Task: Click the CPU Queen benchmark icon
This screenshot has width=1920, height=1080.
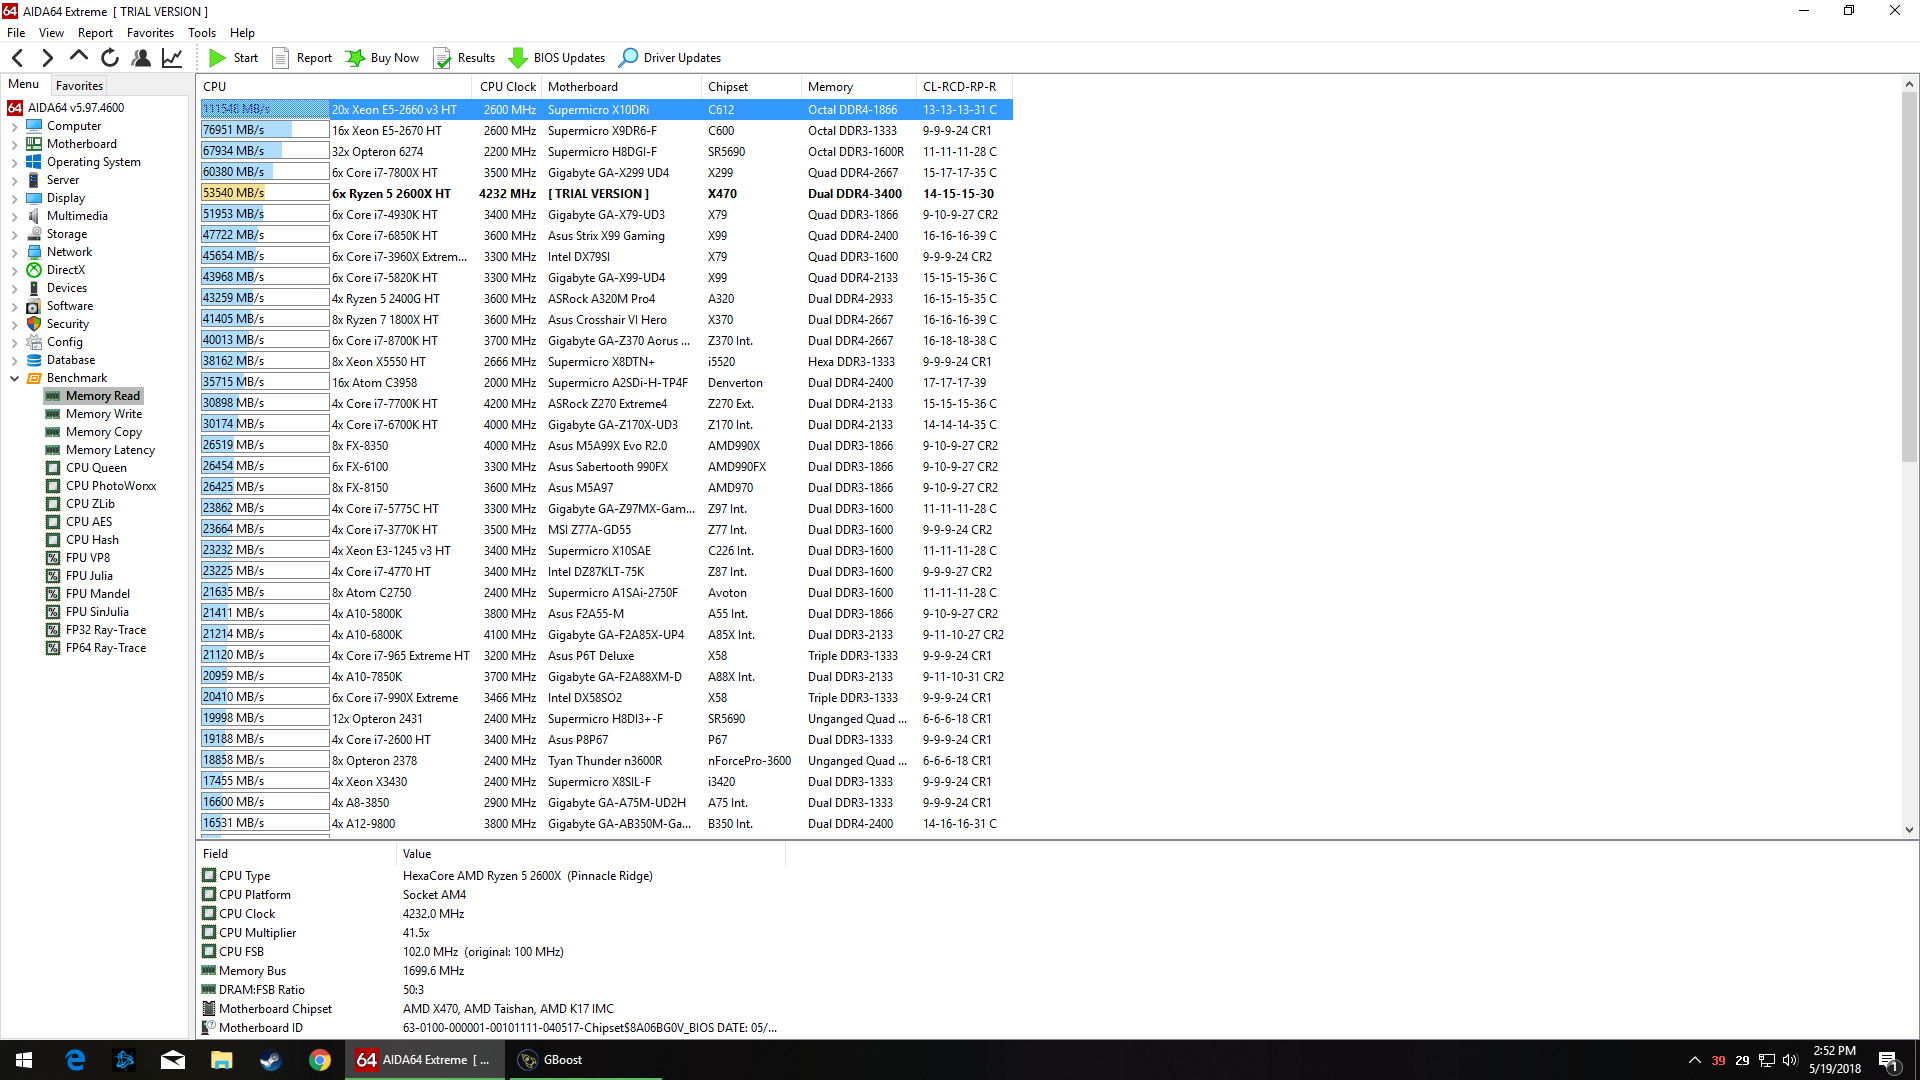Action: click(53, 468)
